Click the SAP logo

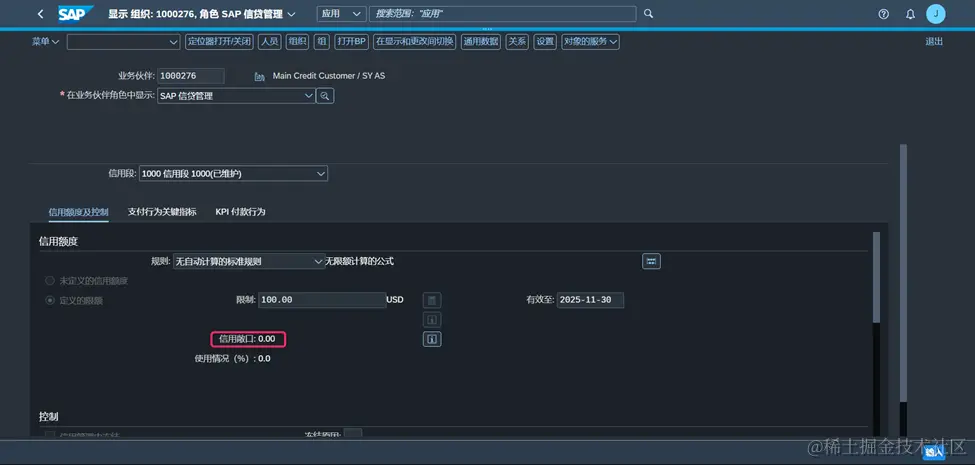click(x=76, y=14)
